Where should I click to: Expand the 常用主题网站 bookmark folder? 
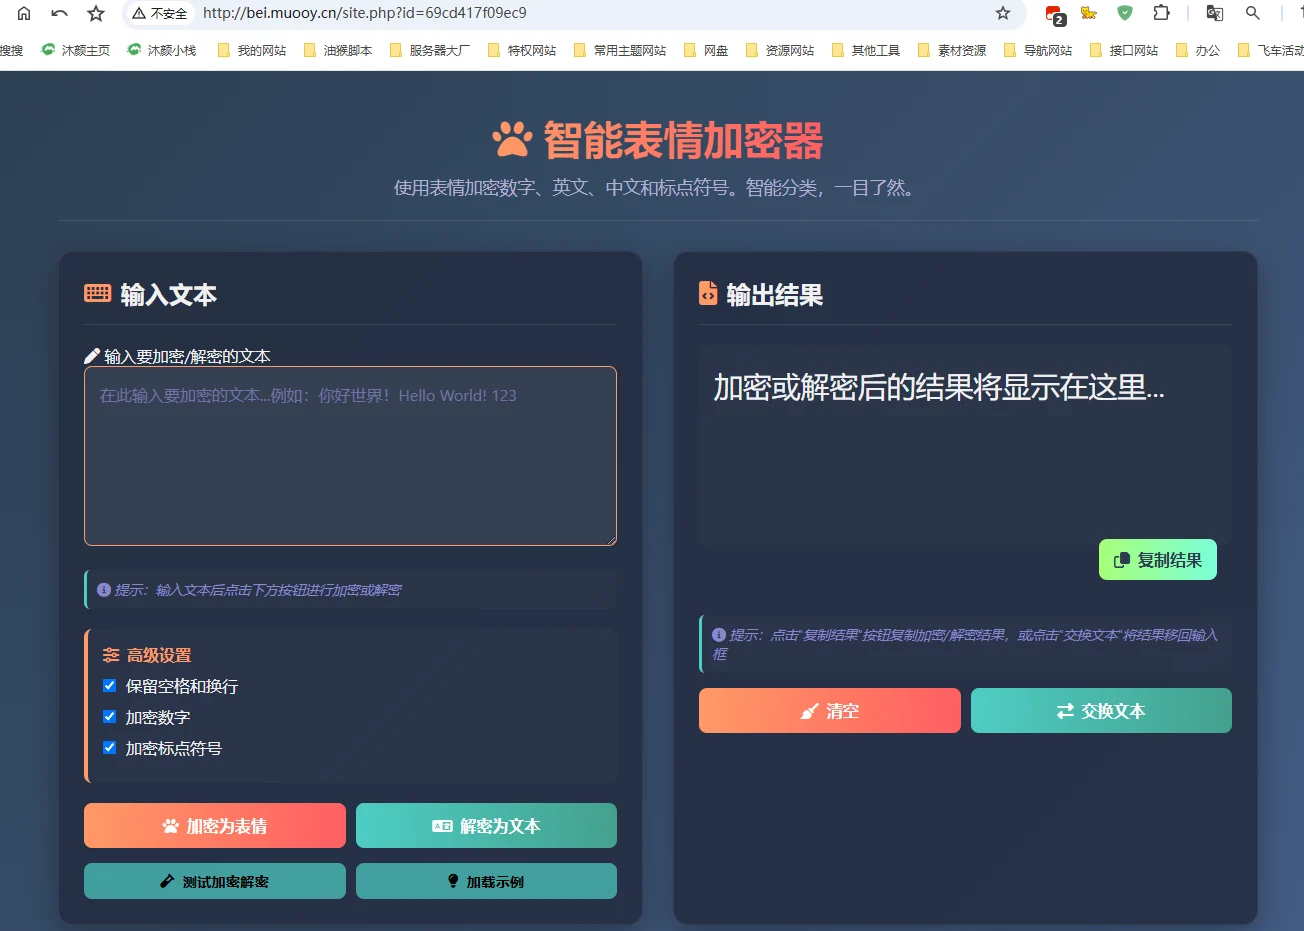pos(619,50)
